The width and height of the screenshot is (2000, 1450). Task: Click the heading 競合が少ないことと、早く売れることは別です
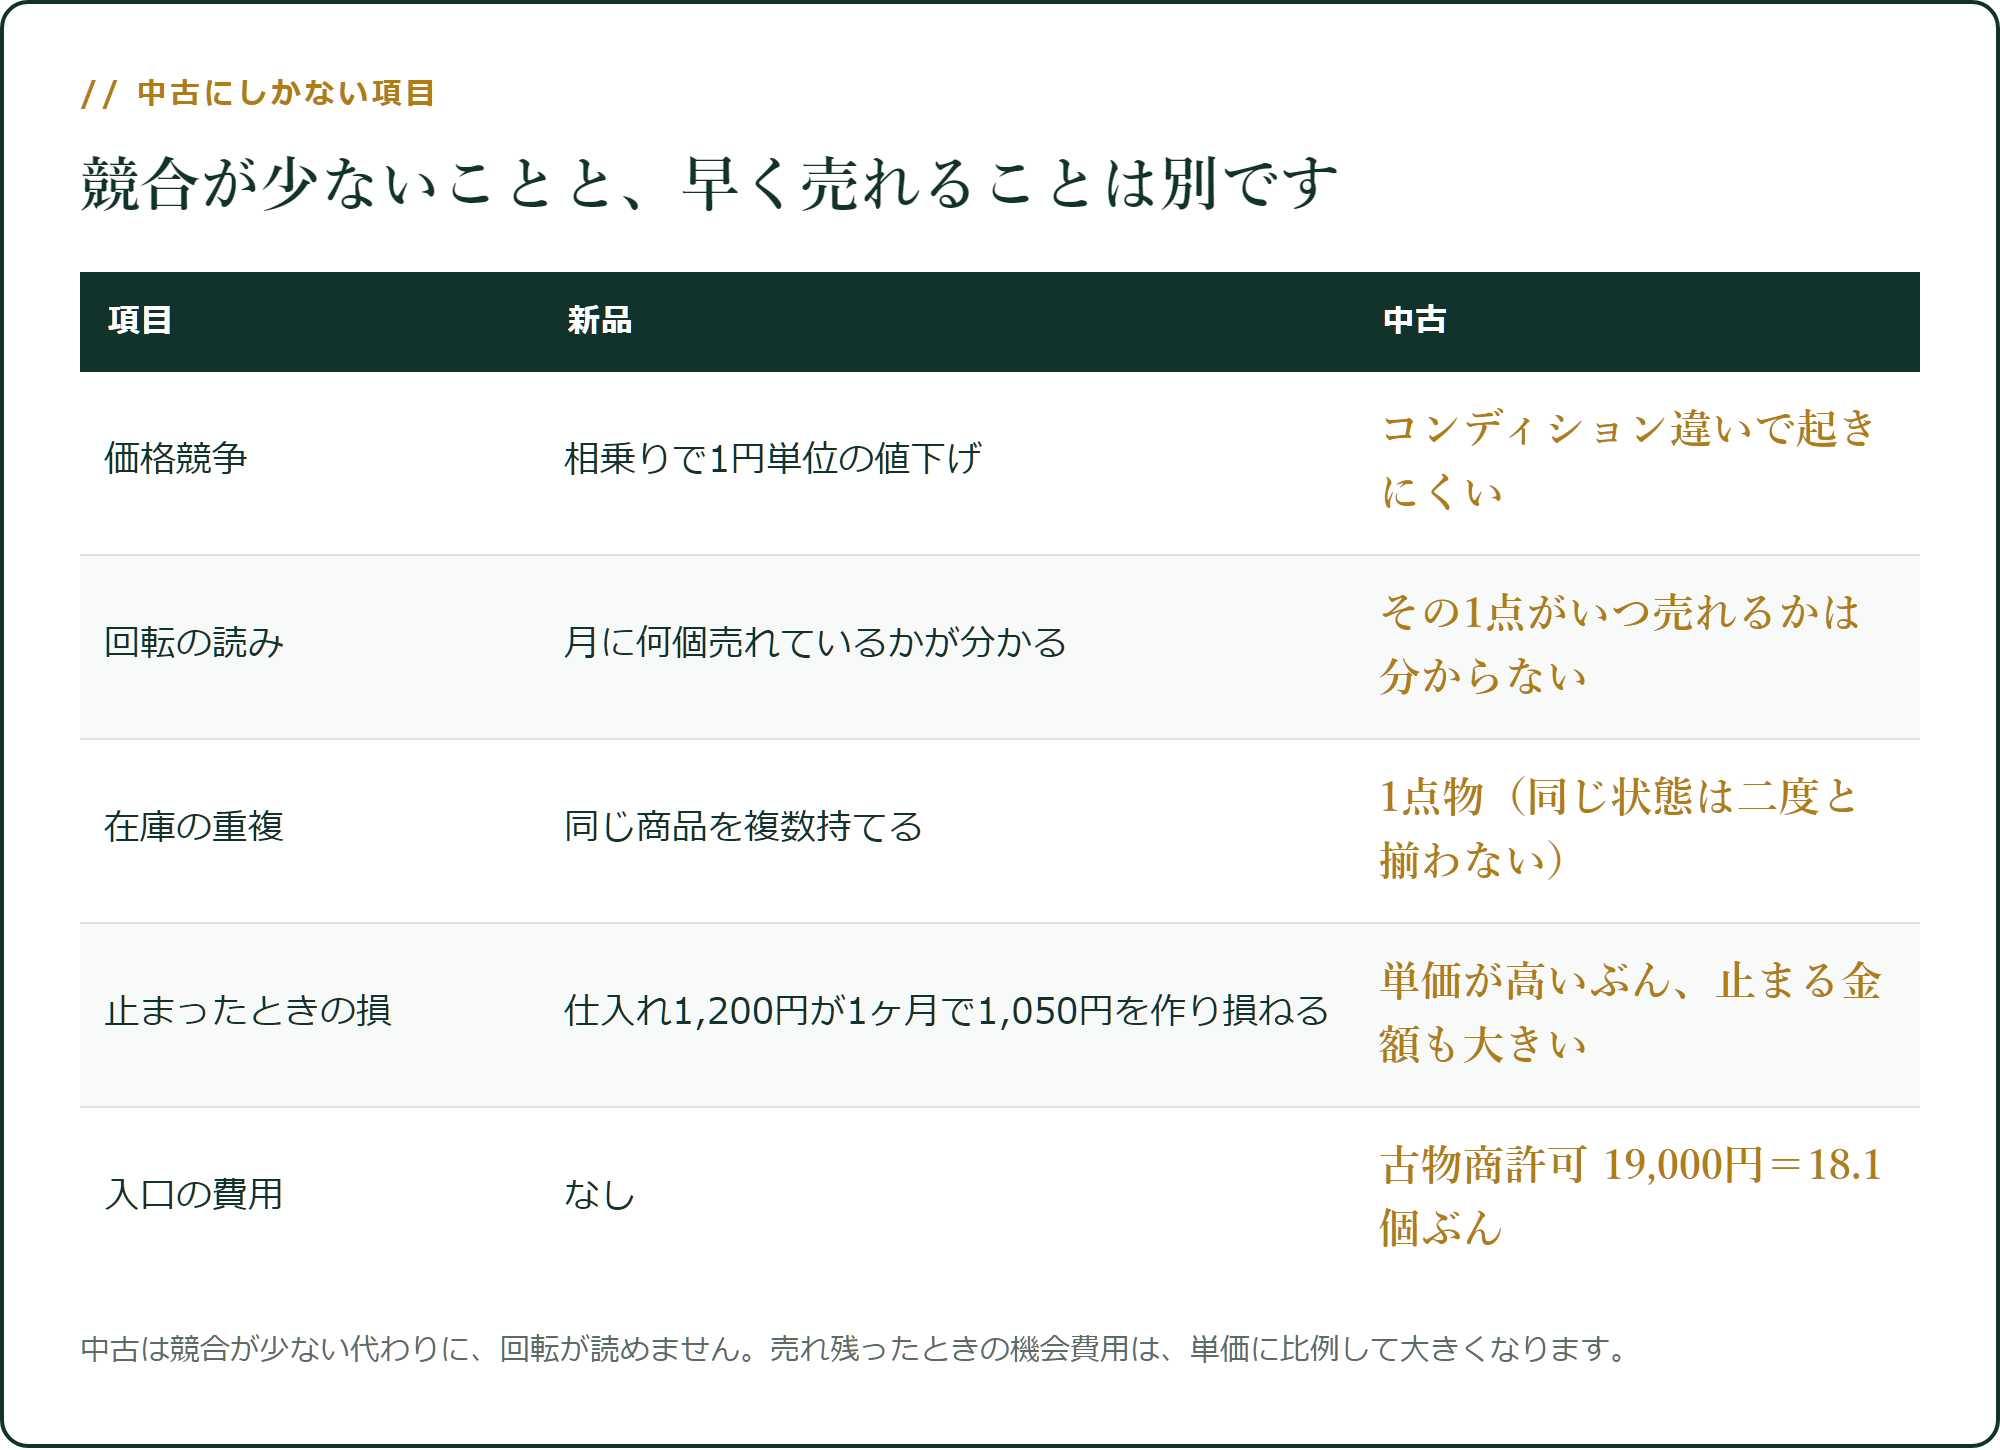click(x=709, y=184)
